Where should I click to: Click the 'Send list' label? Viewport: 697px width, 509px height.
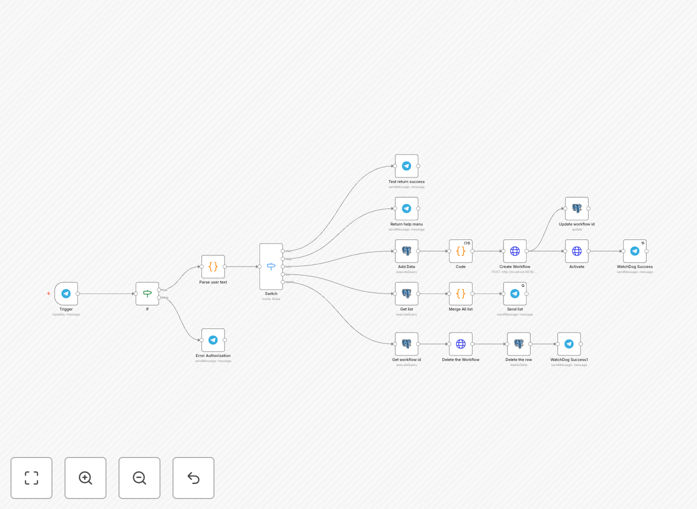pos(515,309)
